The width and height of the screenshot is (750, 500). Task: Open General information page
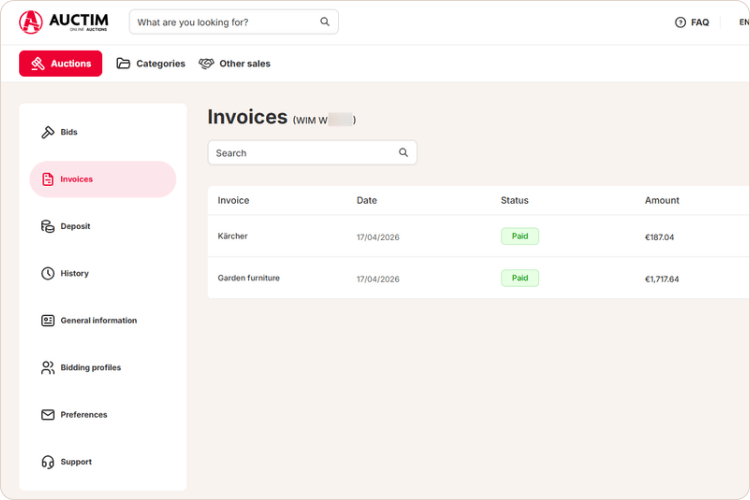coord(103,320)
